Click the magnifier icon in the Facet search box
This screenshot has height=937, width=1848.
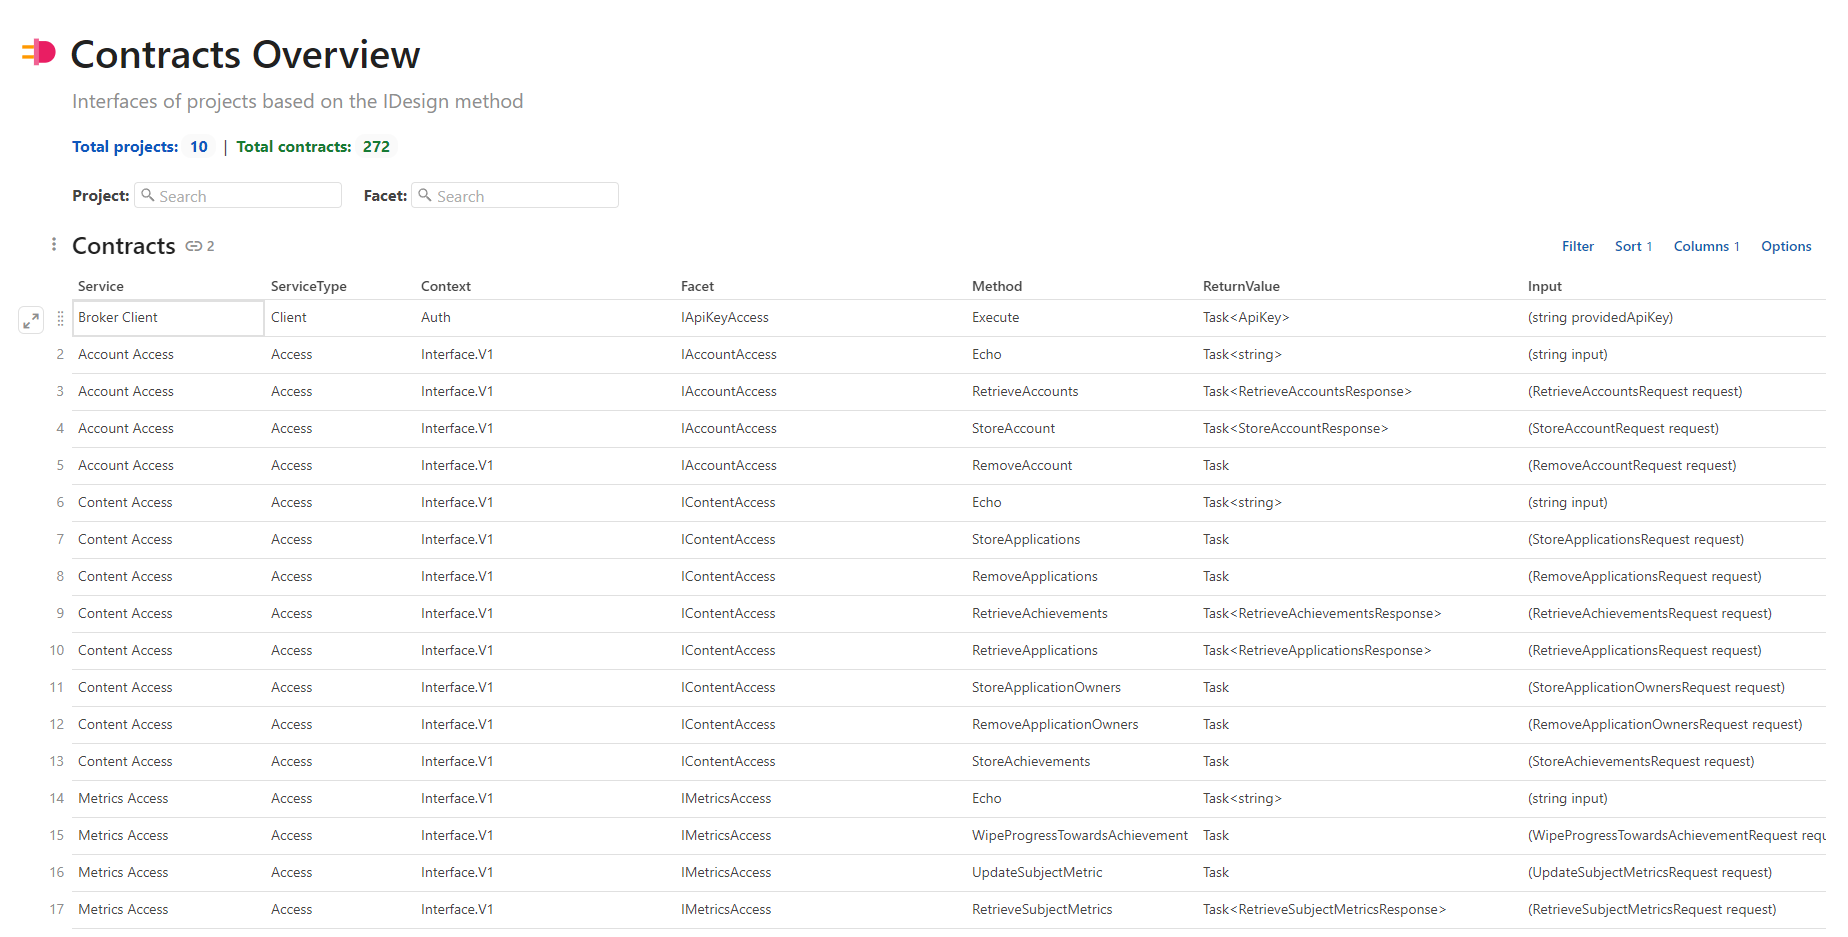426,195
